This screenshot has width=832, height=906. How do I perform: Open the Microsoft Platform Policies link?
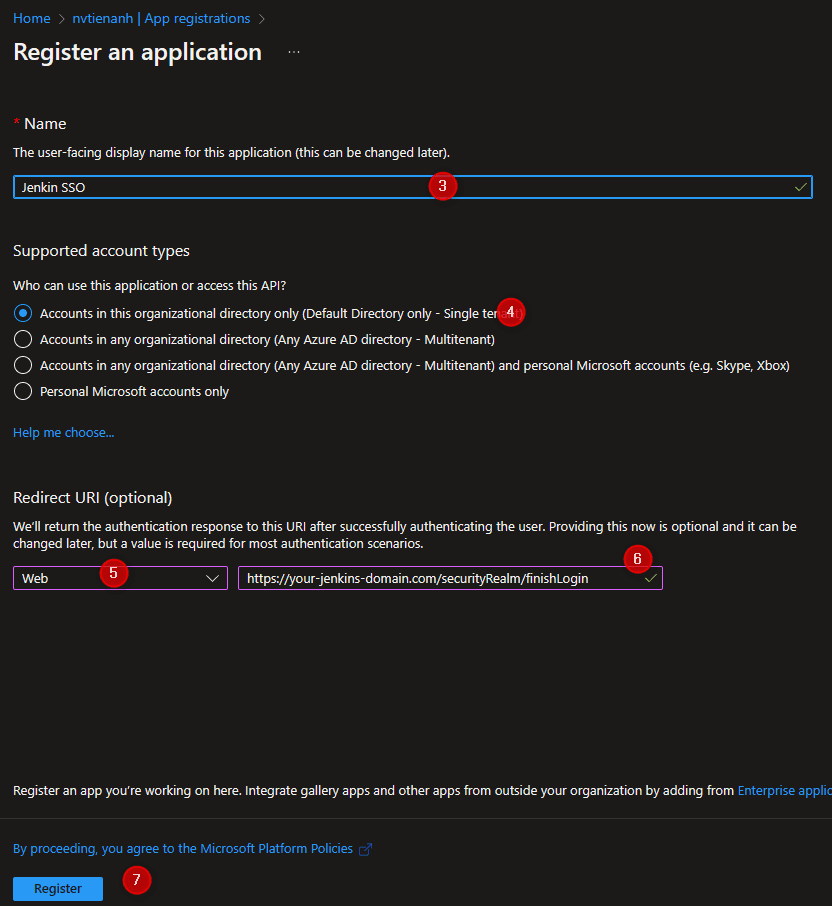[x=183, y=848]
